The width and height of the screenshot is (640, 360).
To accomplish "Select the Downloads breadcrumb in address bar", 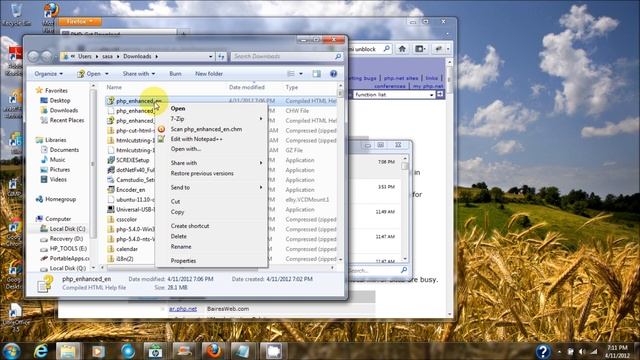I will pyautogui.click(x=137, y=56).
